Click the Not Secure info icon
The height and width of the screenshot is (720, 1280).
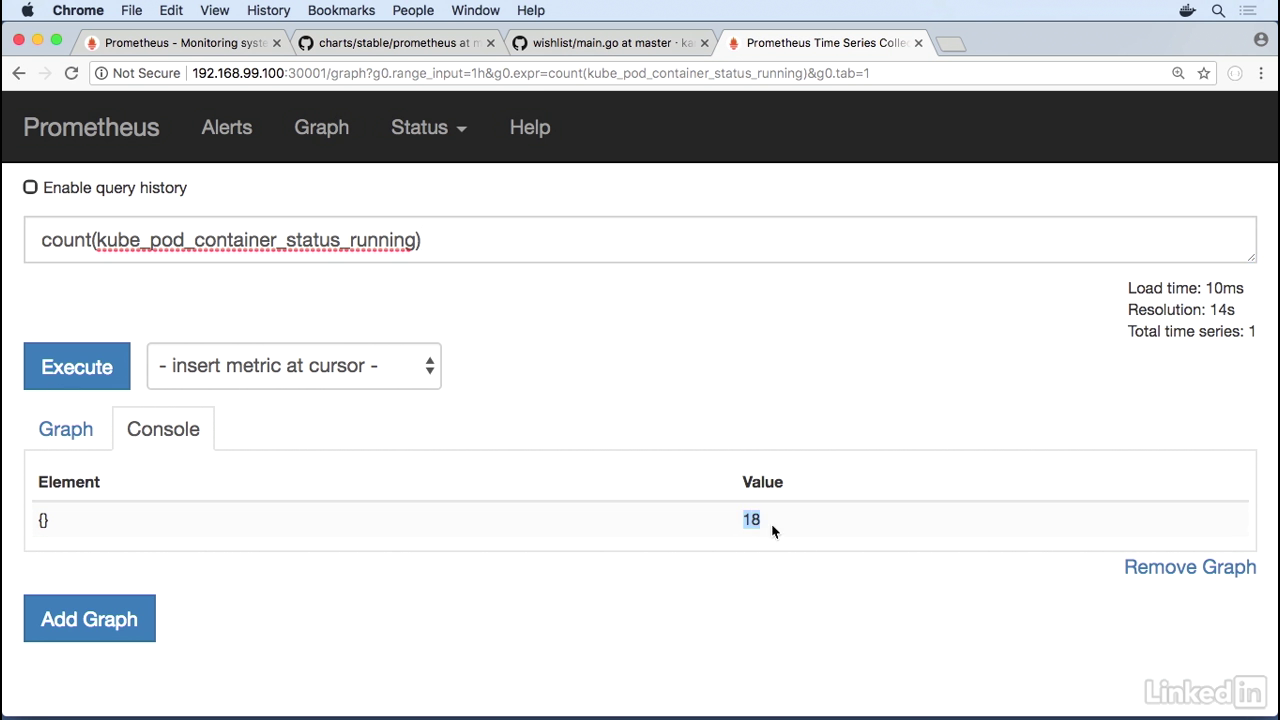pos(101,73)
